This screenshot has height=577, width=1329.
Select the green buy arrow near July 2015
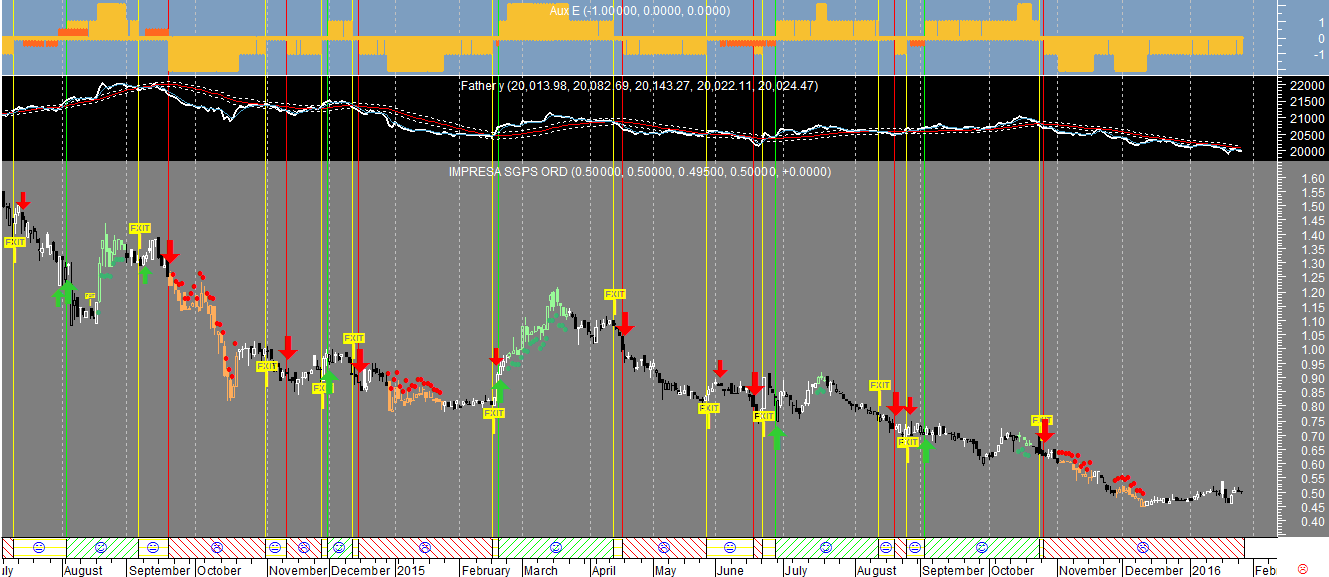click(x=776, y=437)
